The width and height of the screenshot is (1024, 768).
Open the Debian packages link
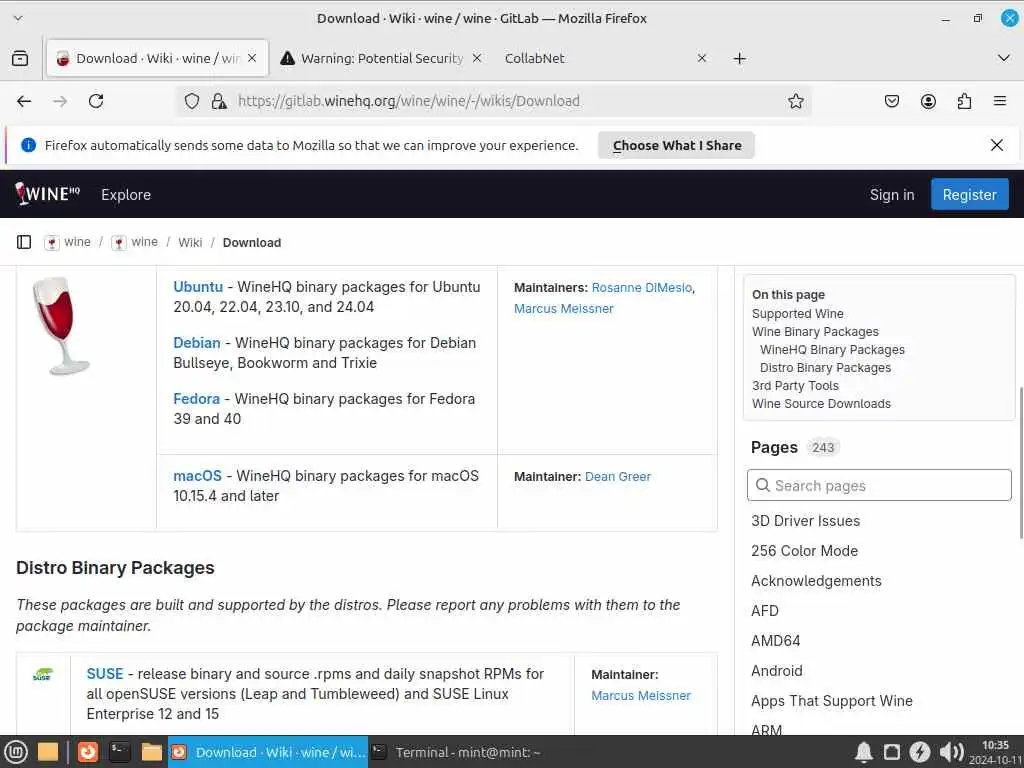[197, 343]
